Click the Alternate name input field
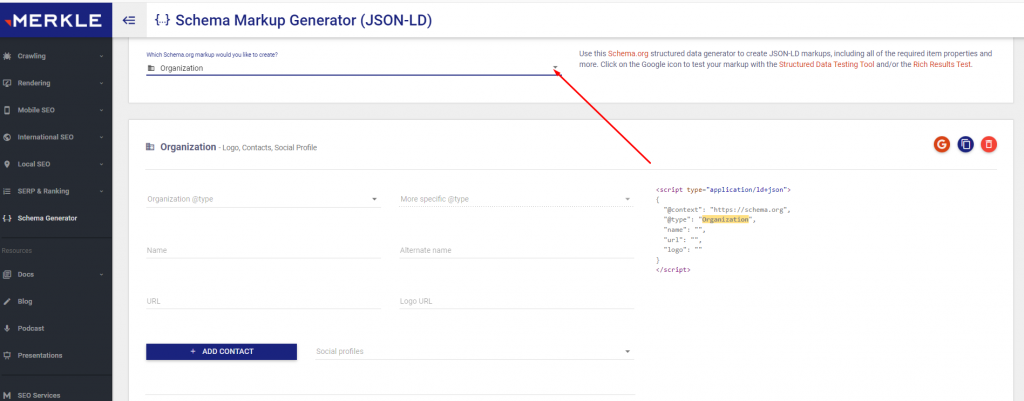The height and width of the screenshot is (401, 1024). pyautogui.click(x=517, y=250)
